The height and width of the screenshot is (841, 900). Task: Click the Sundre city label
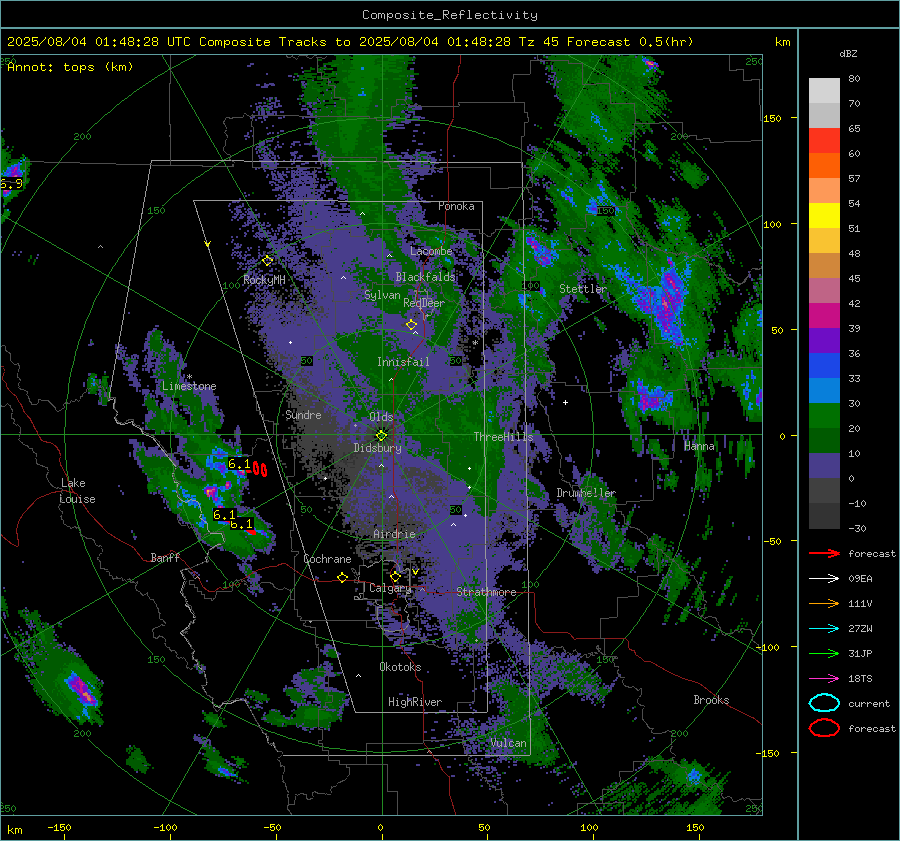click(303, 414)
